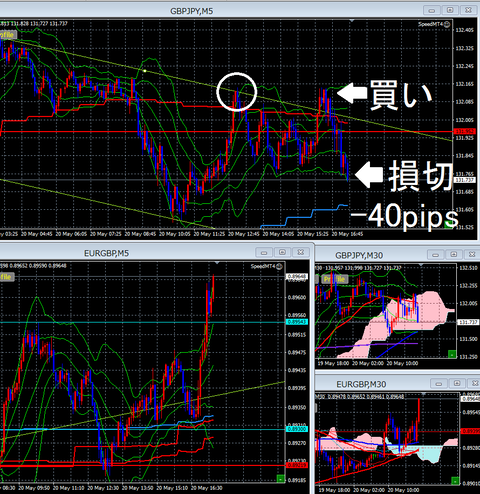Viewport: 480px width, 494px height.
Task: Click green corner square in EURGBP,M30 chart
Action: tap(455, 480)
